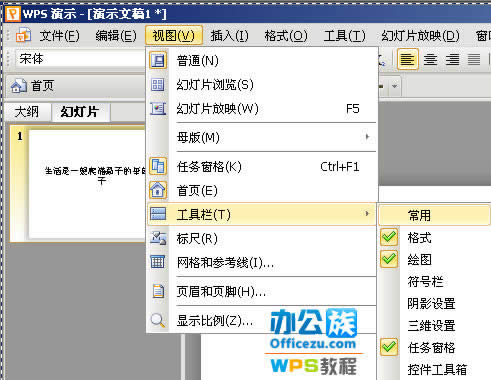This screenshot has height=380, width=491.
Task: Enable the 常用 toolbar
Action: point(434,215)
